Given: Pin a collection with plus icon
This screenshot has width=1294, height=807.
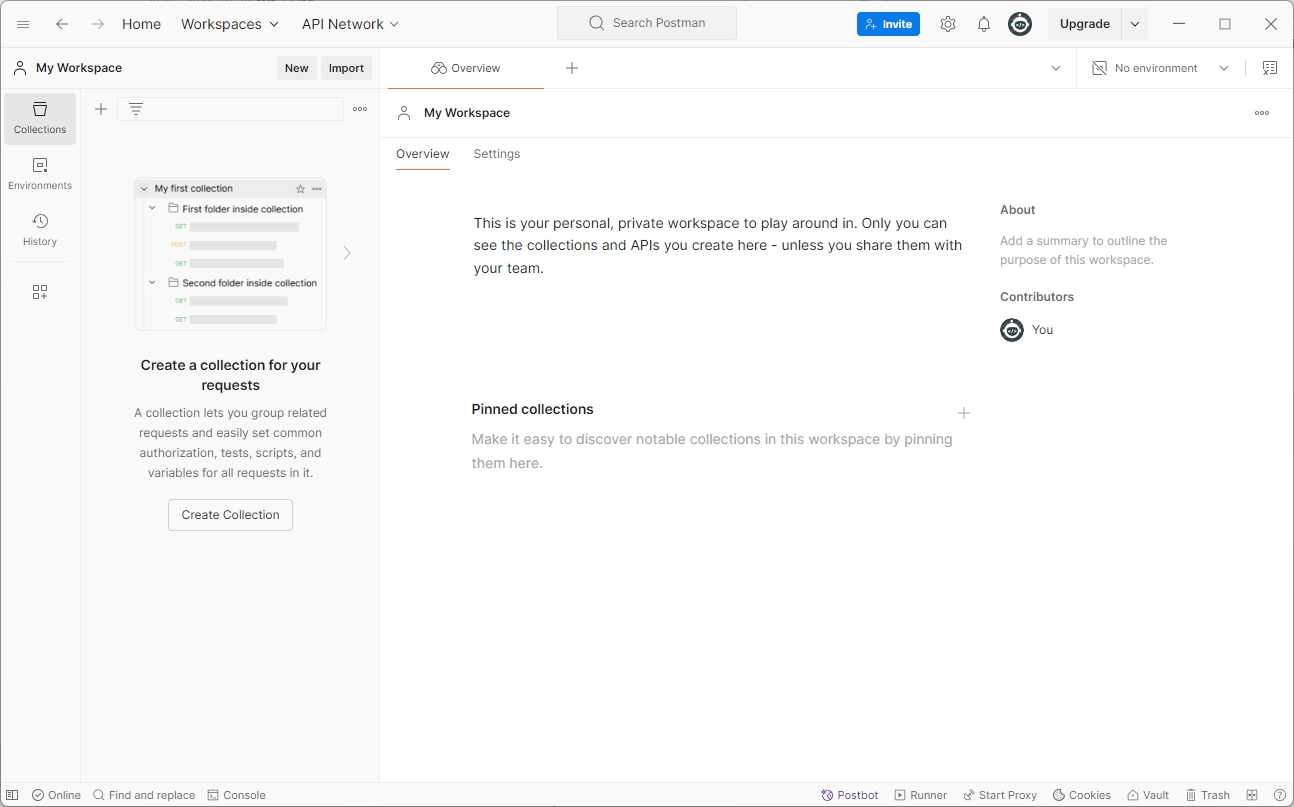Looking at the screenshot, I should click(964, 413).
